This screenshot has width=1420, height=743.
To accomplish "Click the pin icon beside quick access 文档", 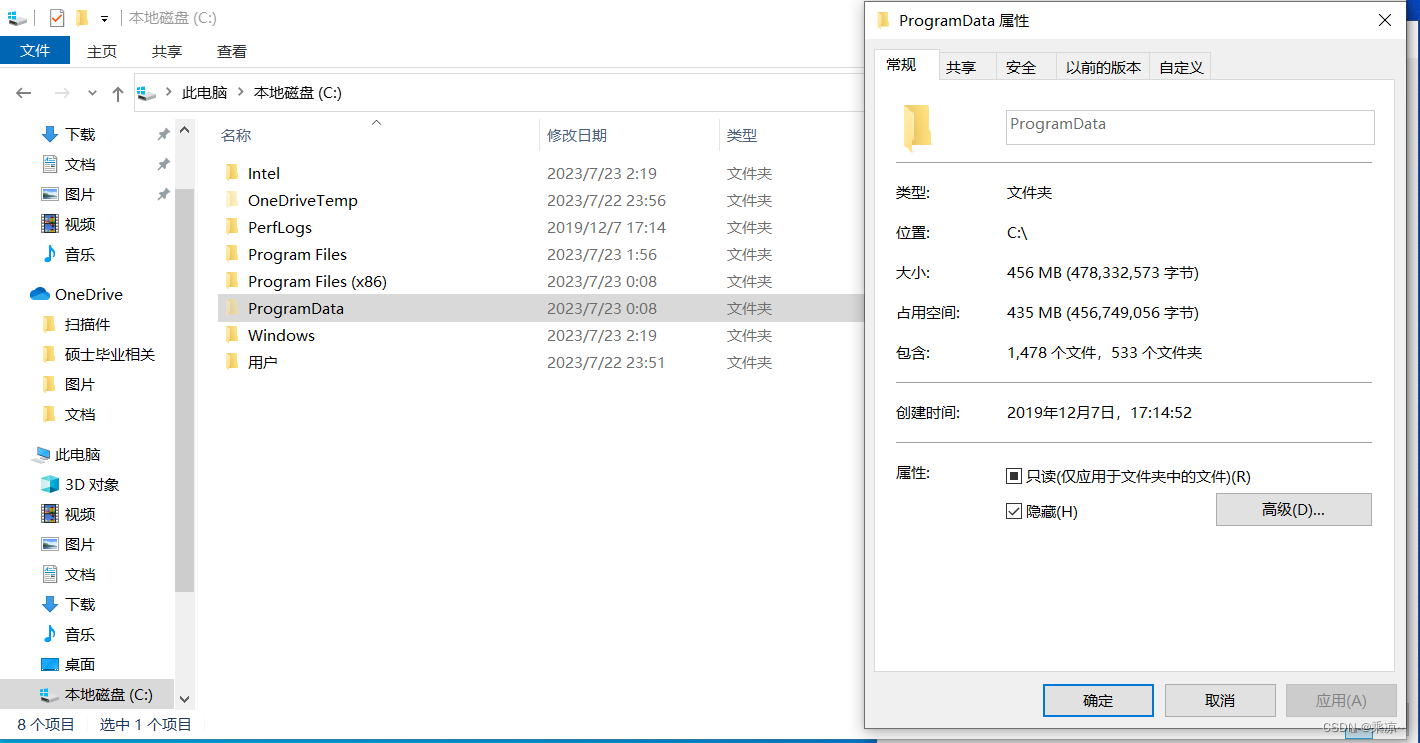I will click(x=163, y=164).
